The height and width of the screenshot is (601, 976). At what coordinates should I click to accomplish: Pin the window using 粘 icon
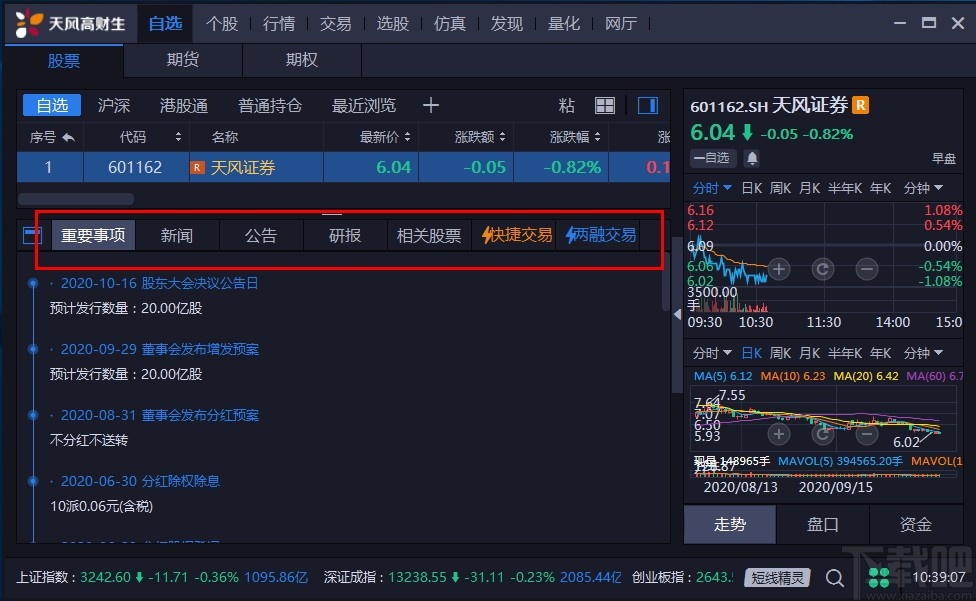(565, 105)
